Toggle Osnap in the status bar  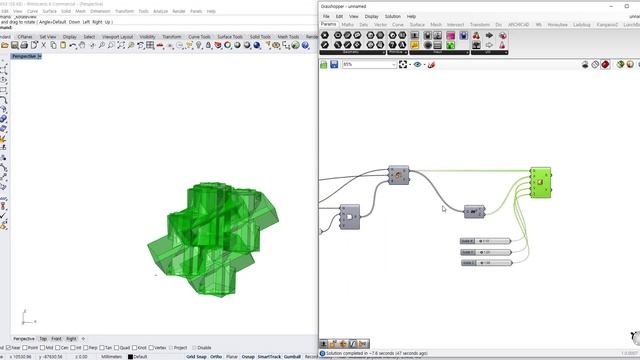pyautogui.click(x=248, y=357)
